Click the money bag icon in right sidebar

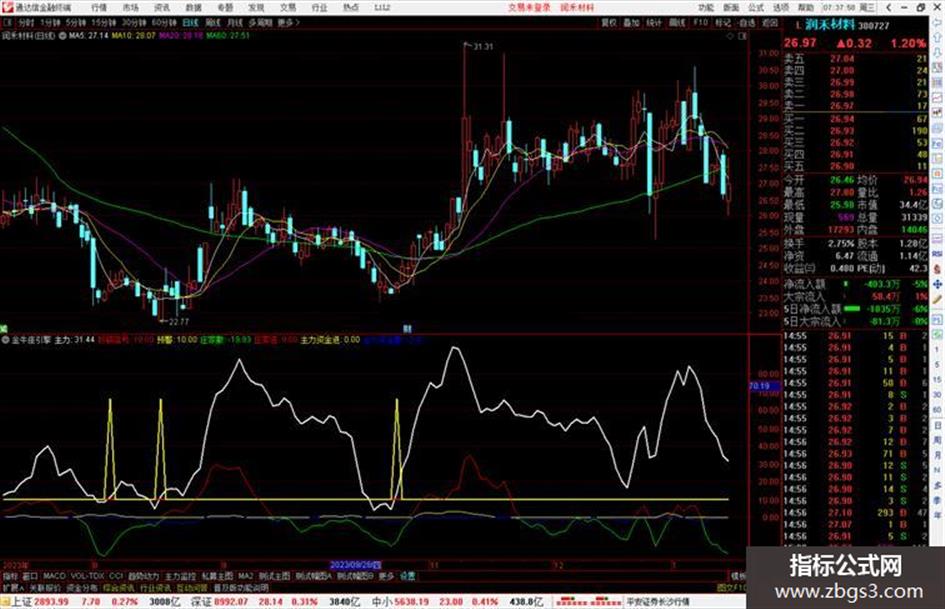pos(938,269)
